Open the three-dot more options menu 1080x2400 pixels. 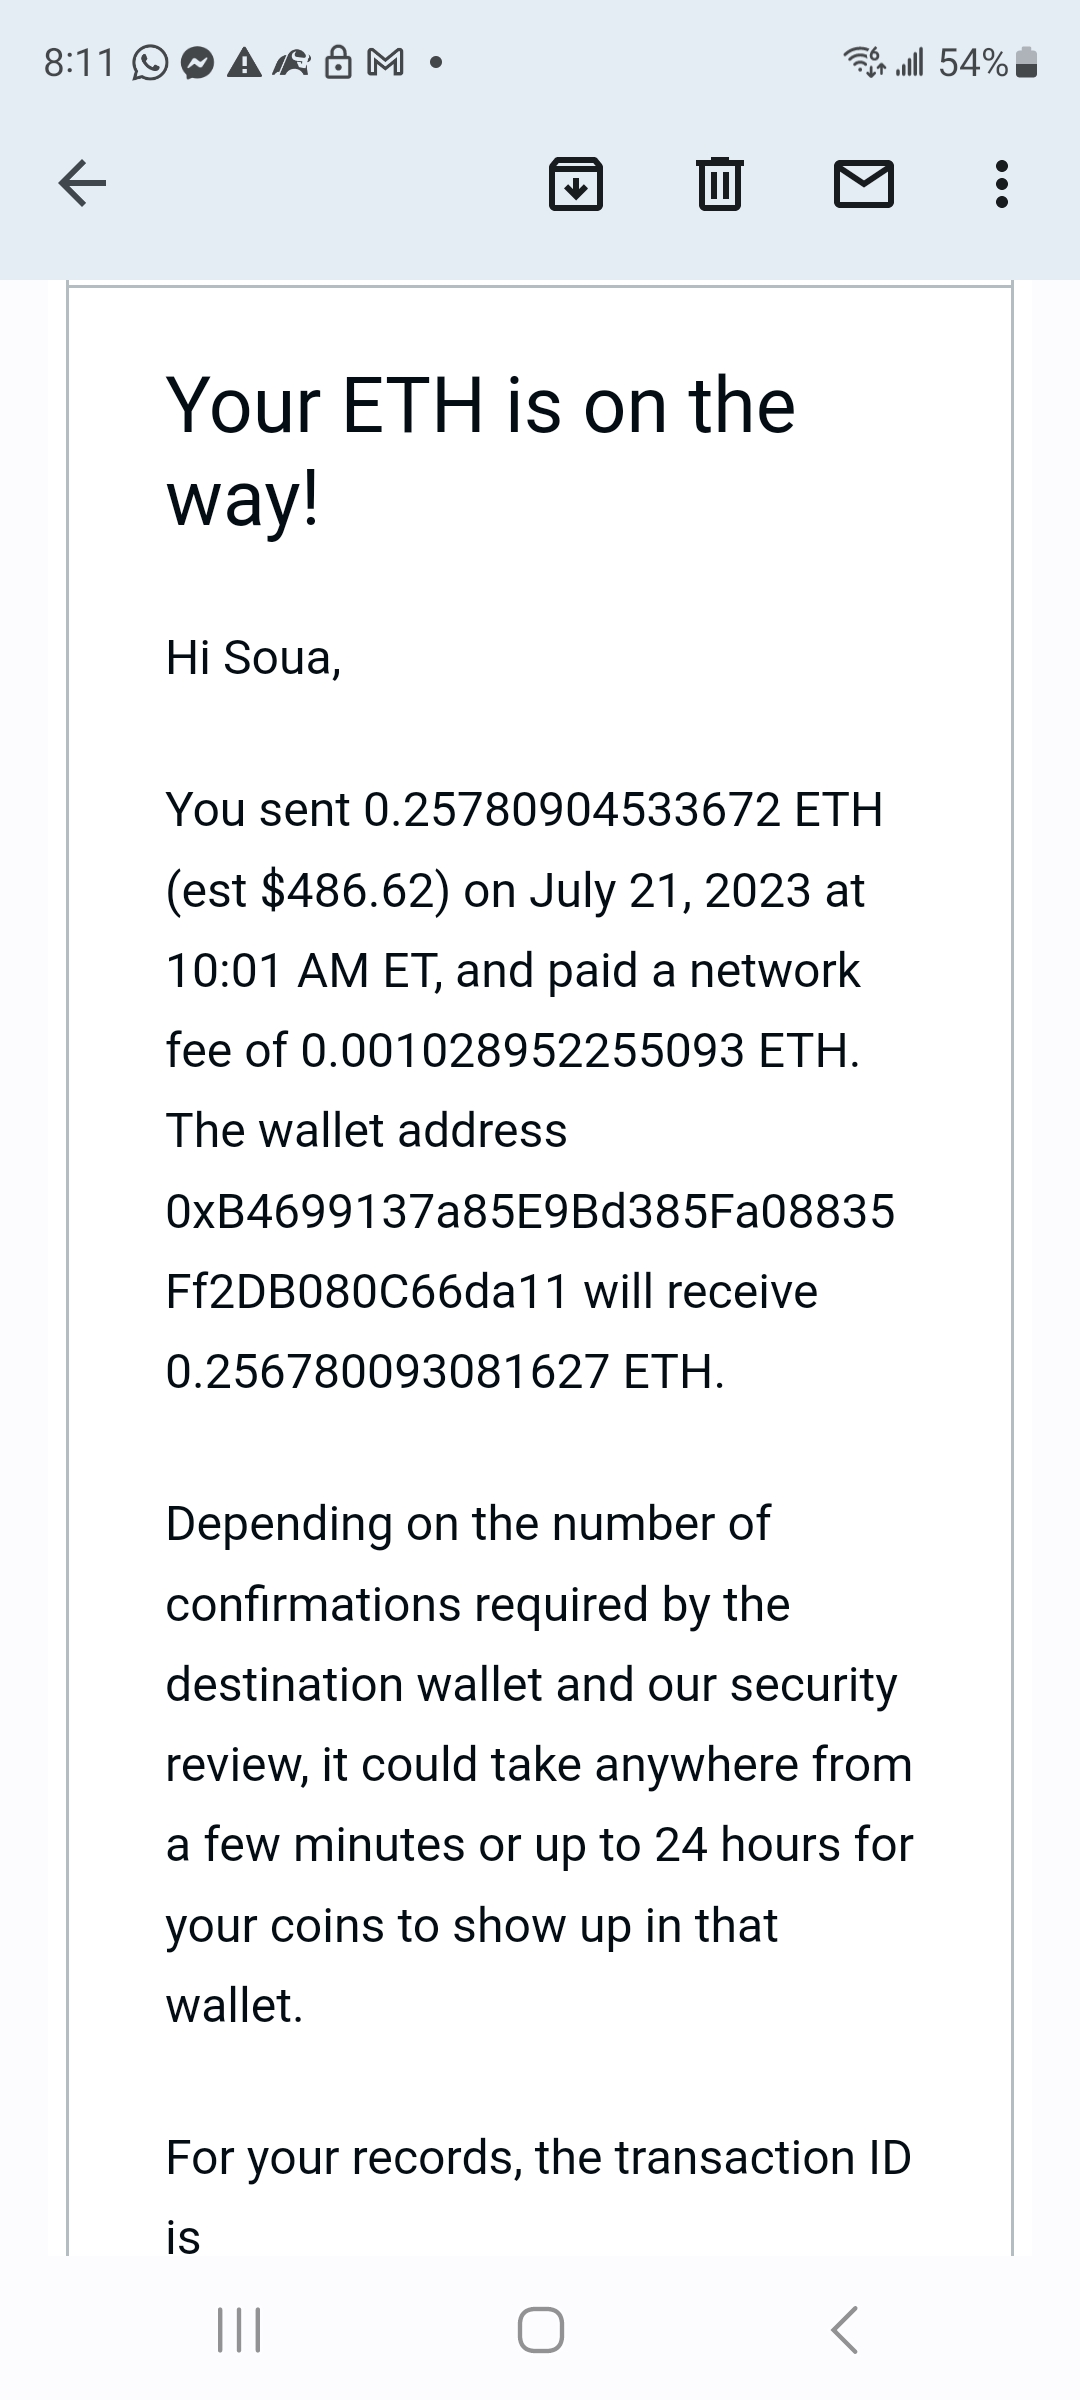1002,184
